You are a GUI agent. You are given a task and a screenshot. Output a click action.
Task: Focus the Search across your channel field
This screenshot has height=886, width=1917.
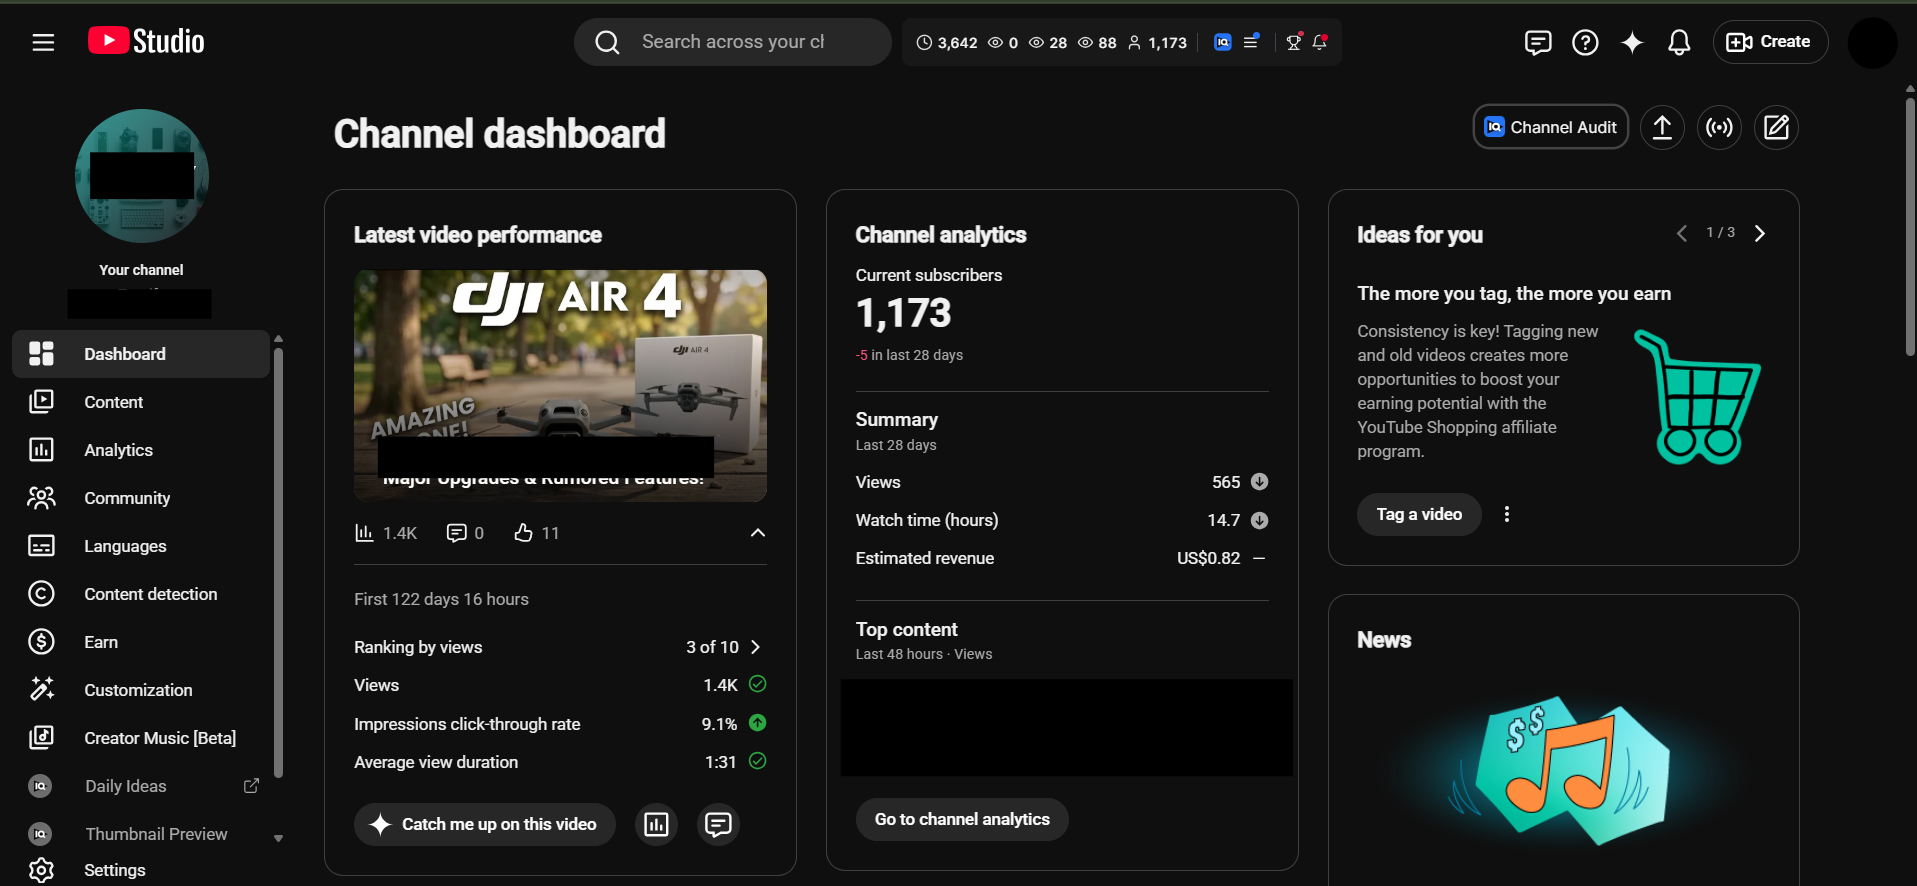pyautogui.click(x=733, y=42)
